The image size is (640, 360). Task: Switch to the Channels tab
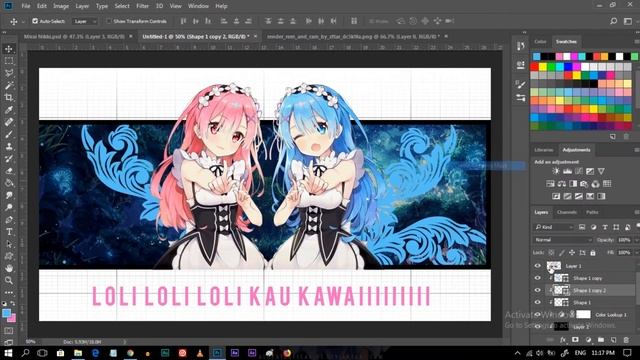567,212
